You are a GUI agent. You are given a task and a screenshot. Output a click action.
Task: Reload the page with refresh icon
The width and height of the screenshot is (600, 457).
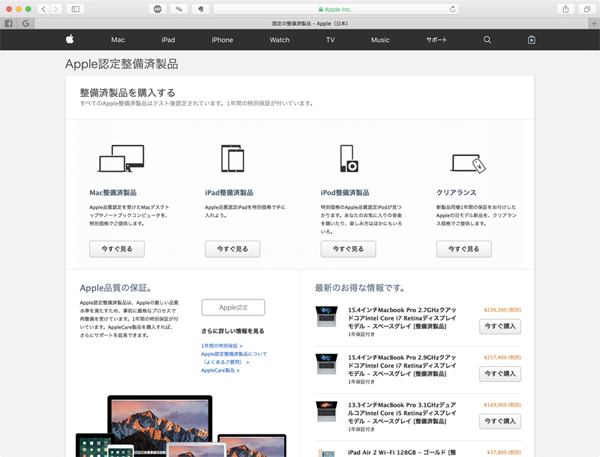tap(452, 9)
